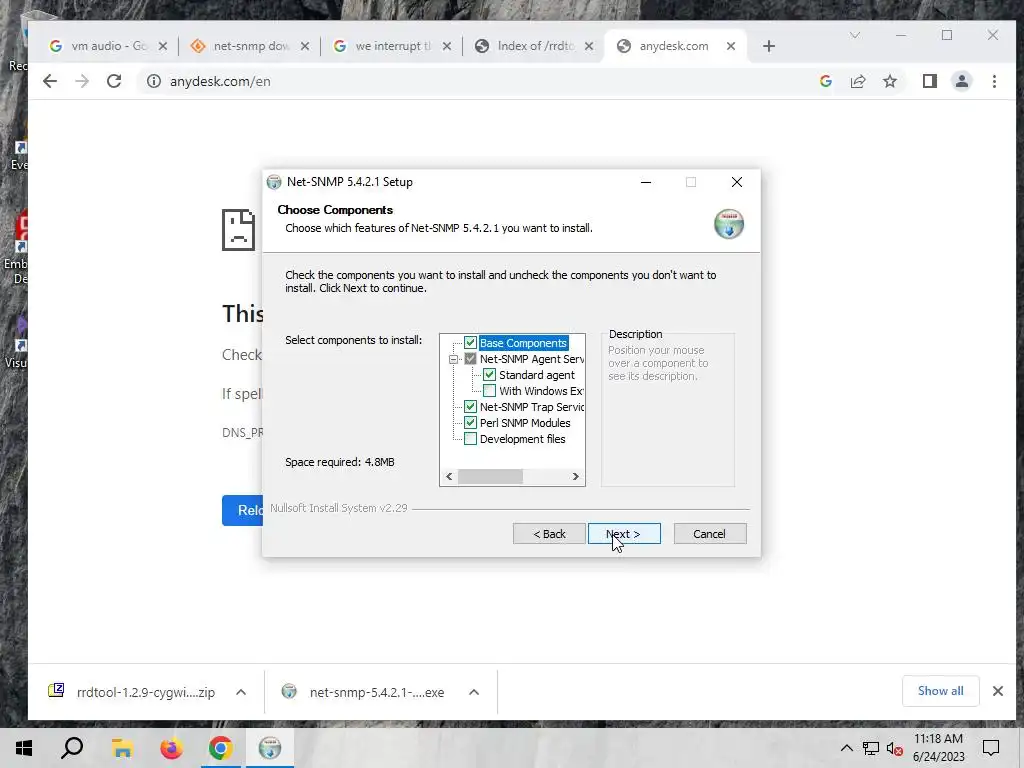
Task: Click the component list horizontal scrollbar thumb
Action: (490, 477)
